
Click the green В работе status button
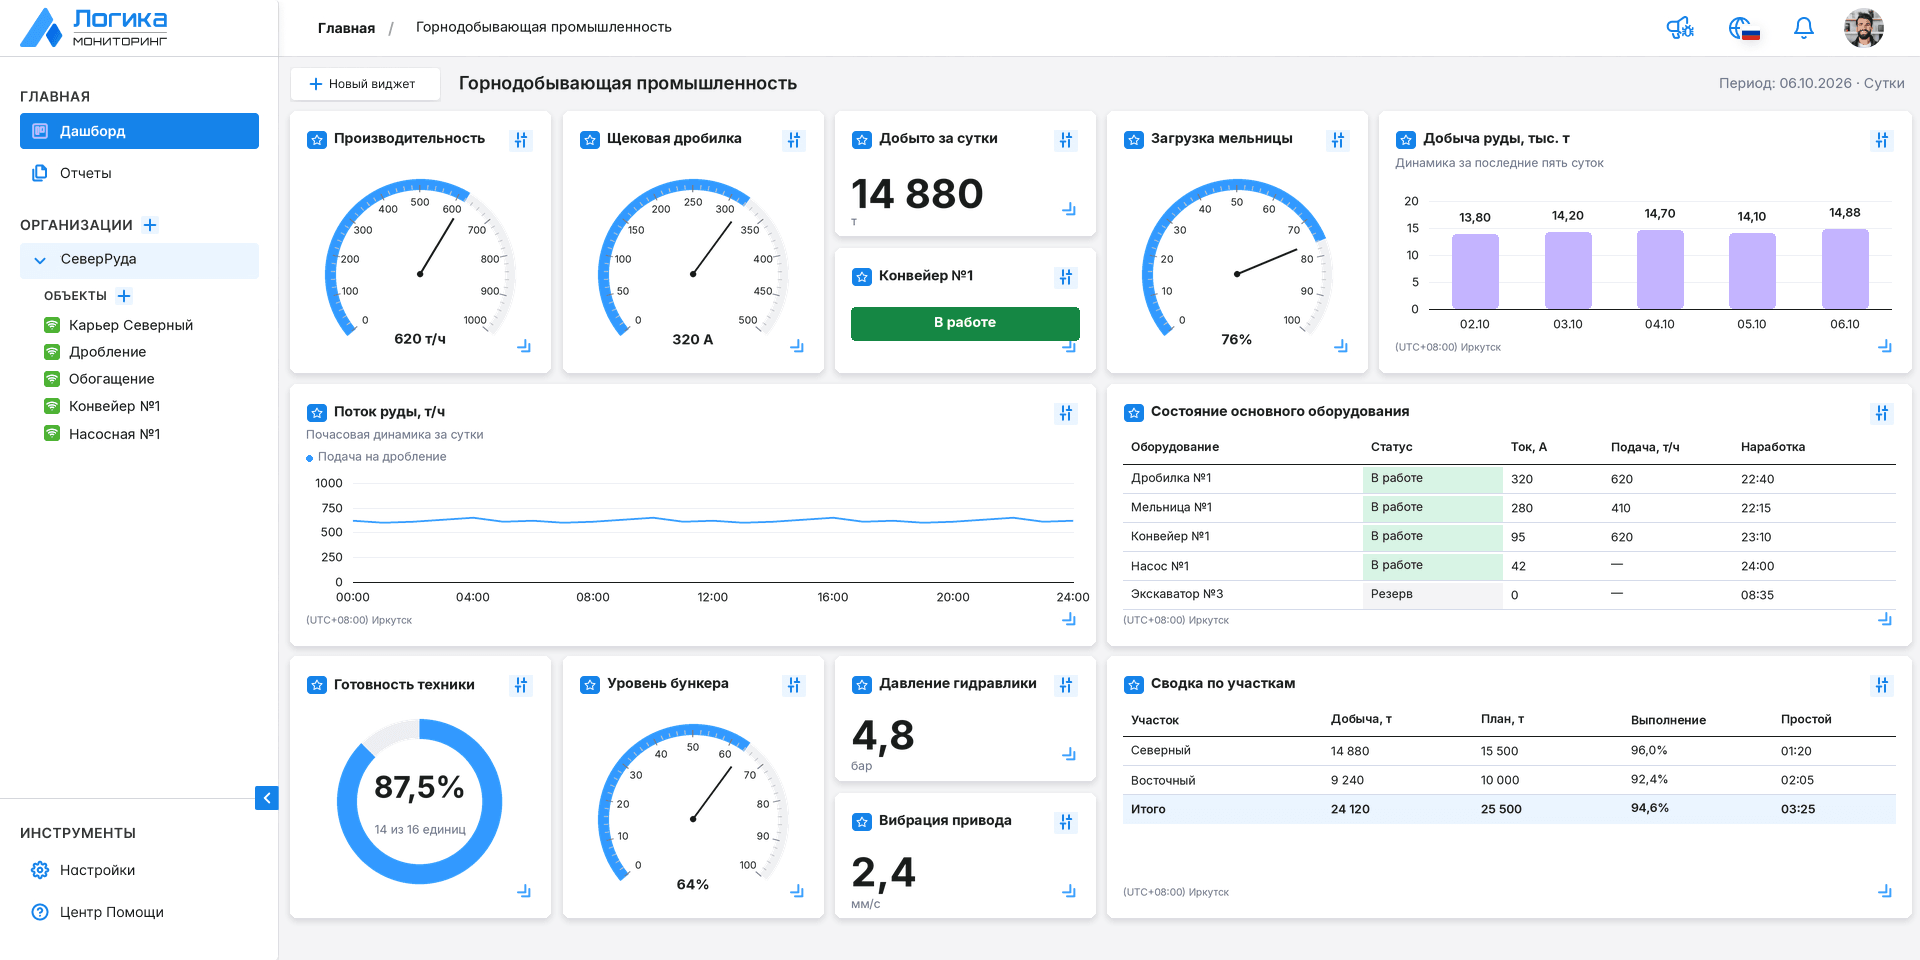(x=965, y=323)
